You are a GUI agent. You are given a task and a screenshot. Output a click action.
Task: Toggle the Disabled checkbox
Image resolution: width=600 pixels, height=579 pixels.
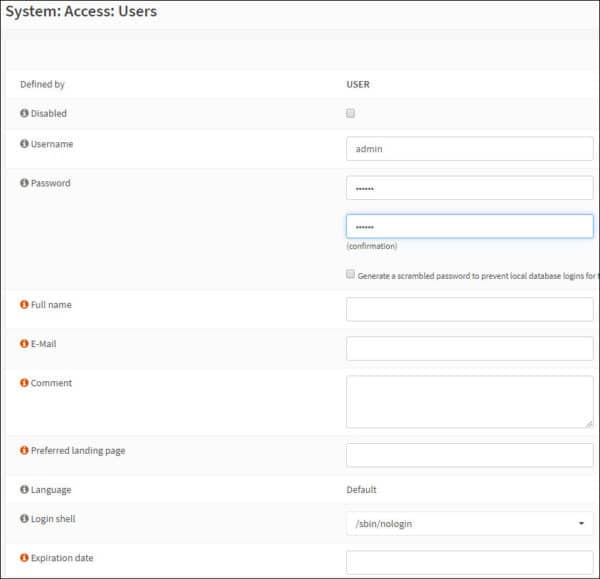pos(350,113)
